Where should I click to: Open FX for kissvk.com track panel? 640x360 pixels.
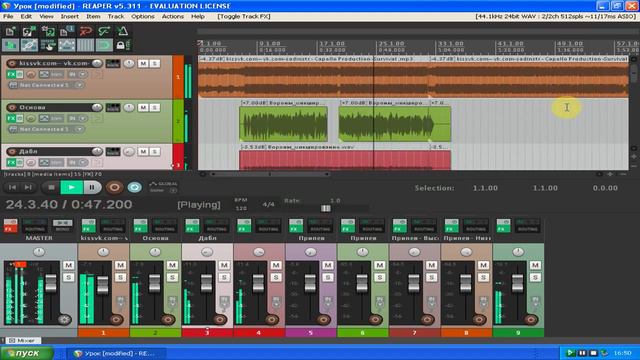coord(11,74)
